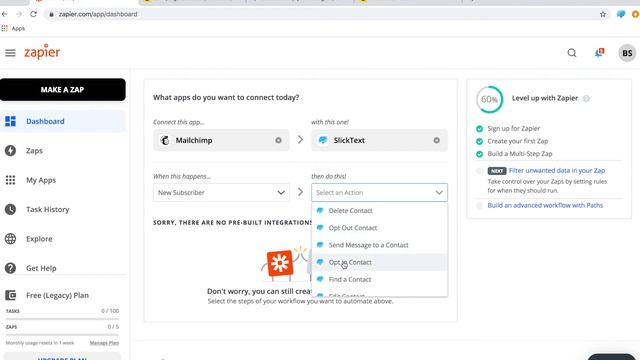Click the Delete Contact option icon
Viewport: 640px width, 360px height.
(320, 211)
